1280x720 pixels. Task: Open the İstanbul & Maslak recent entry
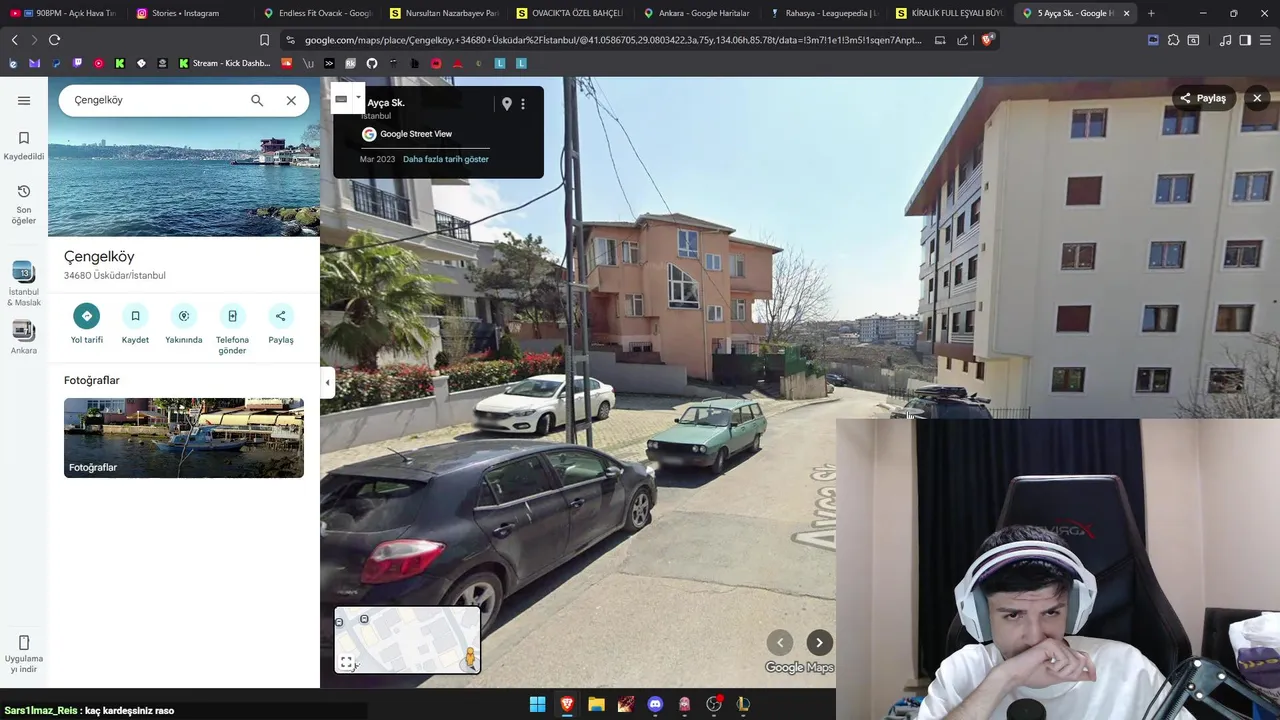point(24,284)
